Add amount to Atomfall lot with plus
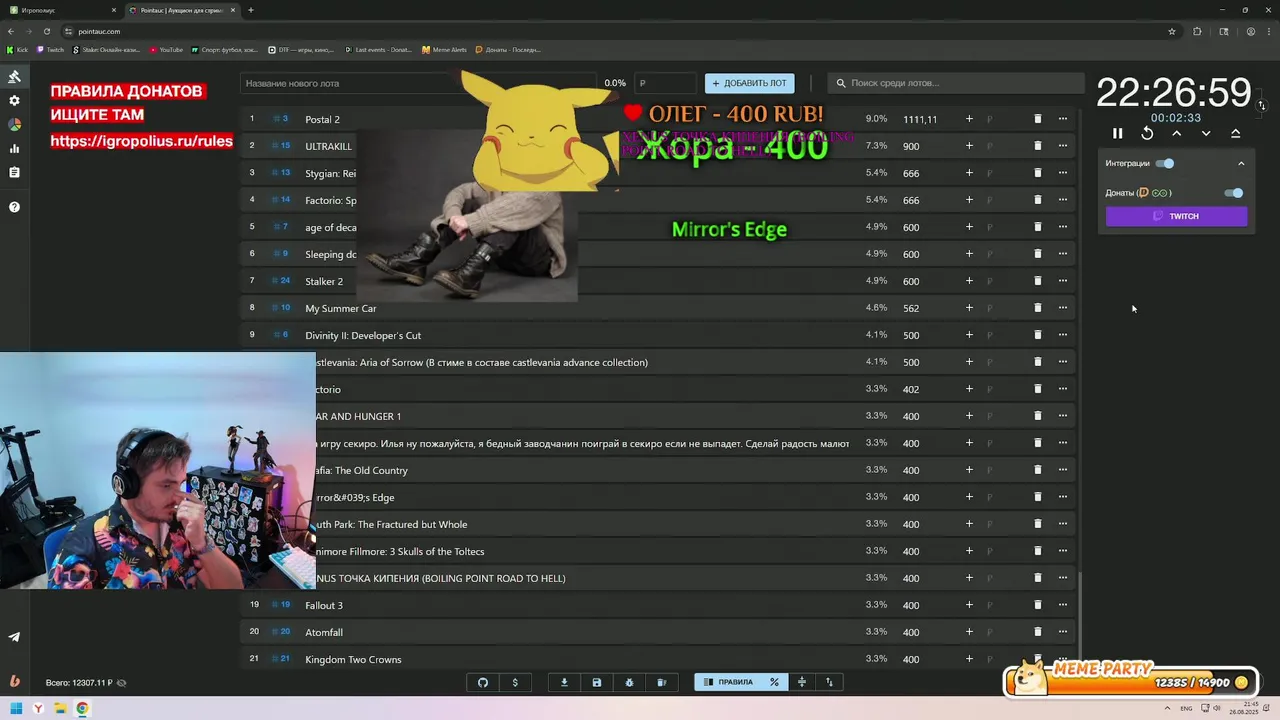The width and height of the screenshot is (1280, 720). pos(969,632)
